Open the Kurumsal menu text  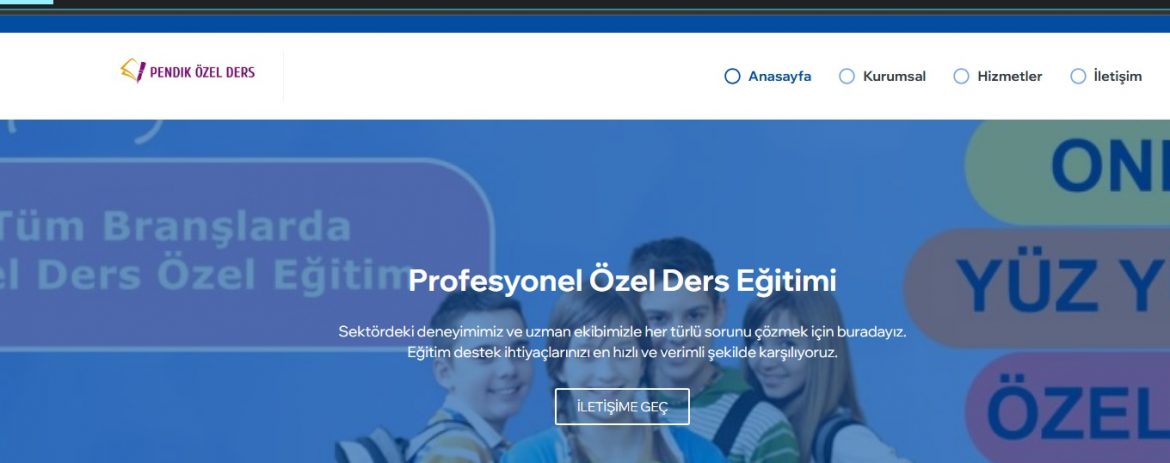[x=894, y=76]
